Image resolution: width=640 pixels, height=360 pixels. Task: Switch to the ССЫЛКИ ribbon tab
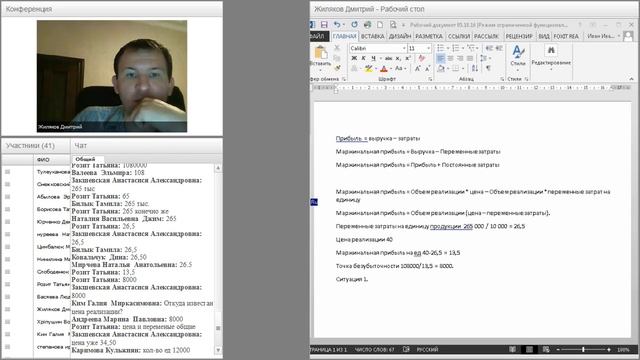pyautogui.click(x=459, y=36)
